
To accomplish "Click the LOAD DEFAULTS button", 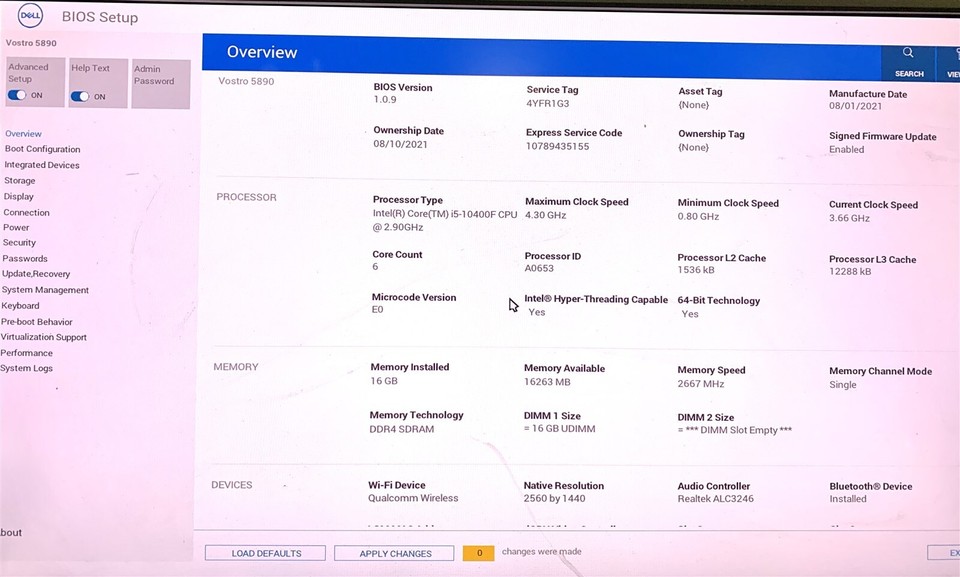I will [x=265, y=553].
